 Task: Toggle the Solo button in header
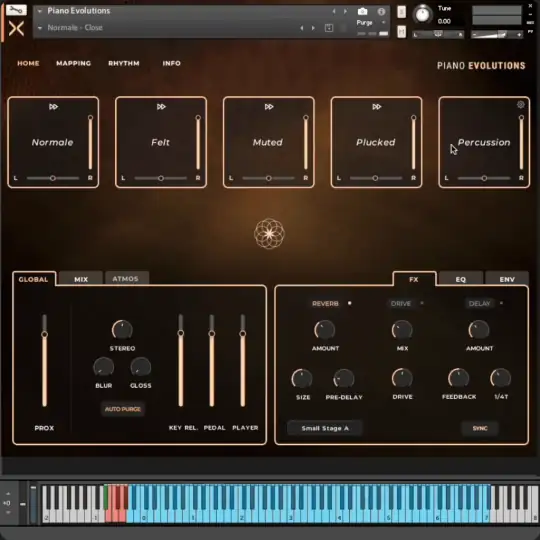pos(401,12)
